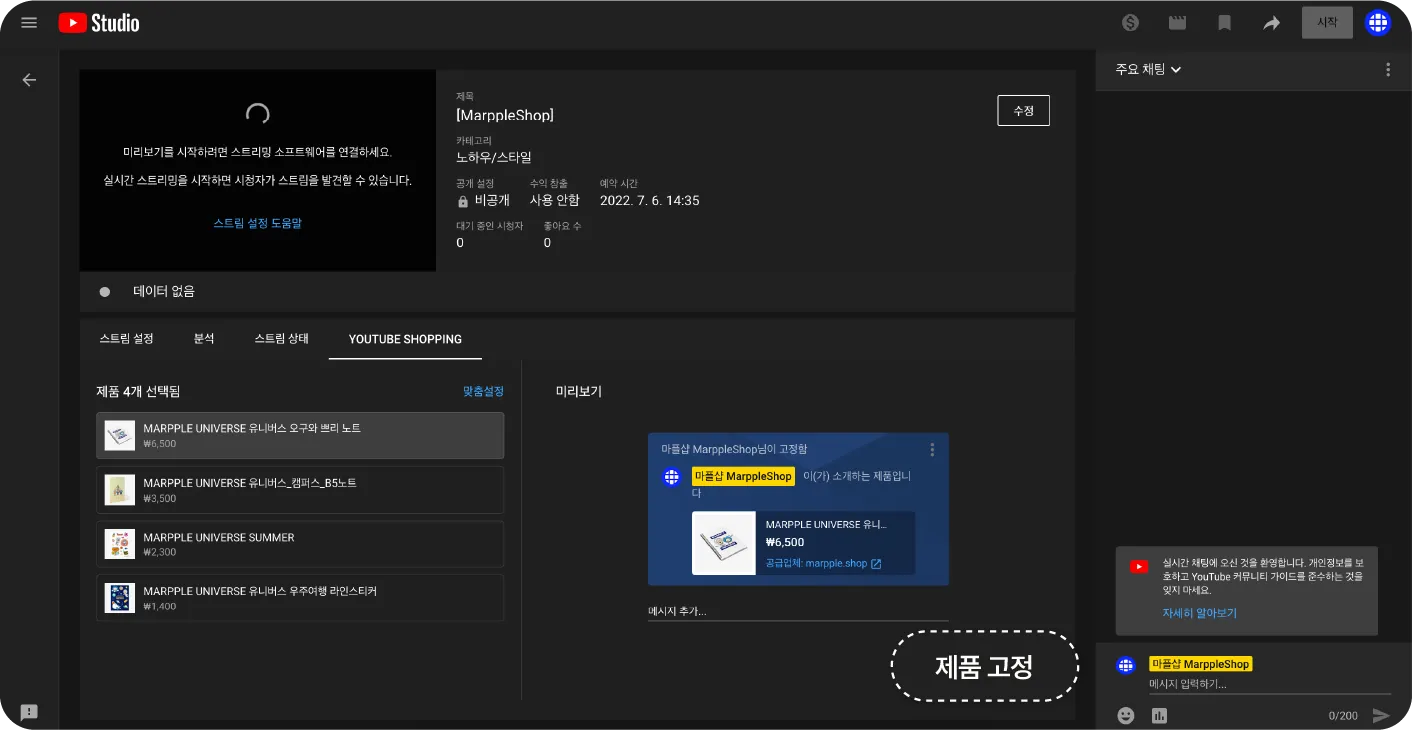
Task: Select the 유니버스_캠퍼스_B5노트 product name
Action: point(250,483)
